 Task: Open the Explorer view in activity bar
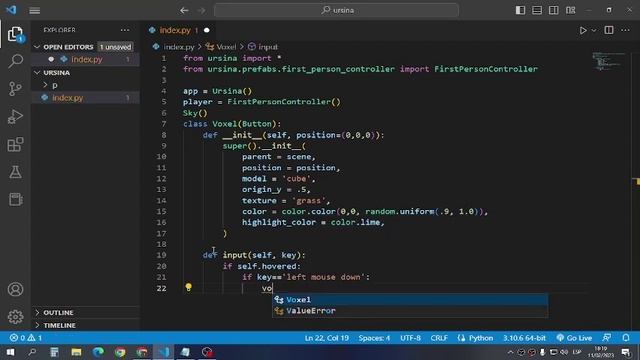click(15, 34)
